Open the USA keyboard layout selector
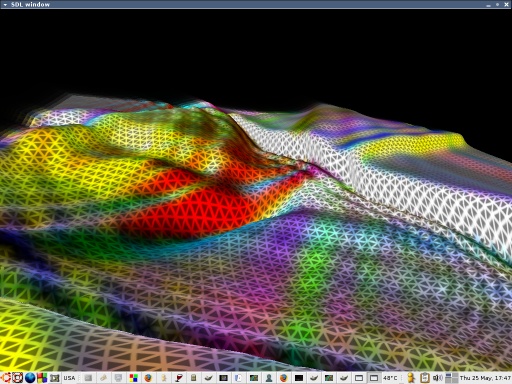This screenshot has height=384, width=512. 69,378
